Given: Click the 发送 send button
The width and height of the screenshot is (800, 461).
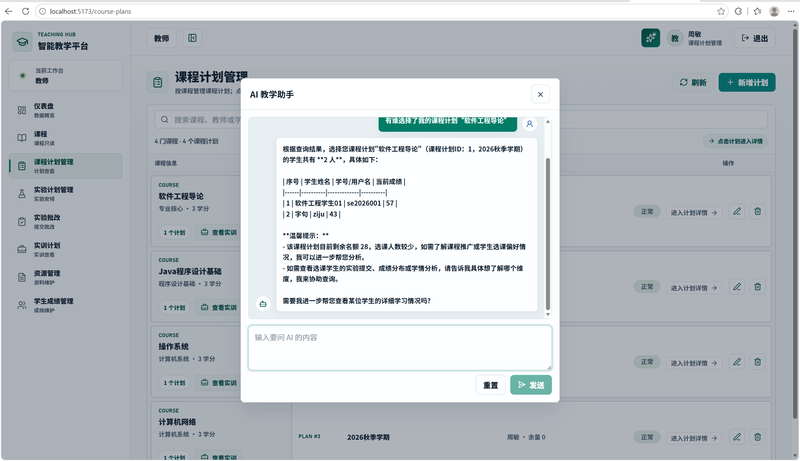Looking at the screenshot, I should pos(531,385).
